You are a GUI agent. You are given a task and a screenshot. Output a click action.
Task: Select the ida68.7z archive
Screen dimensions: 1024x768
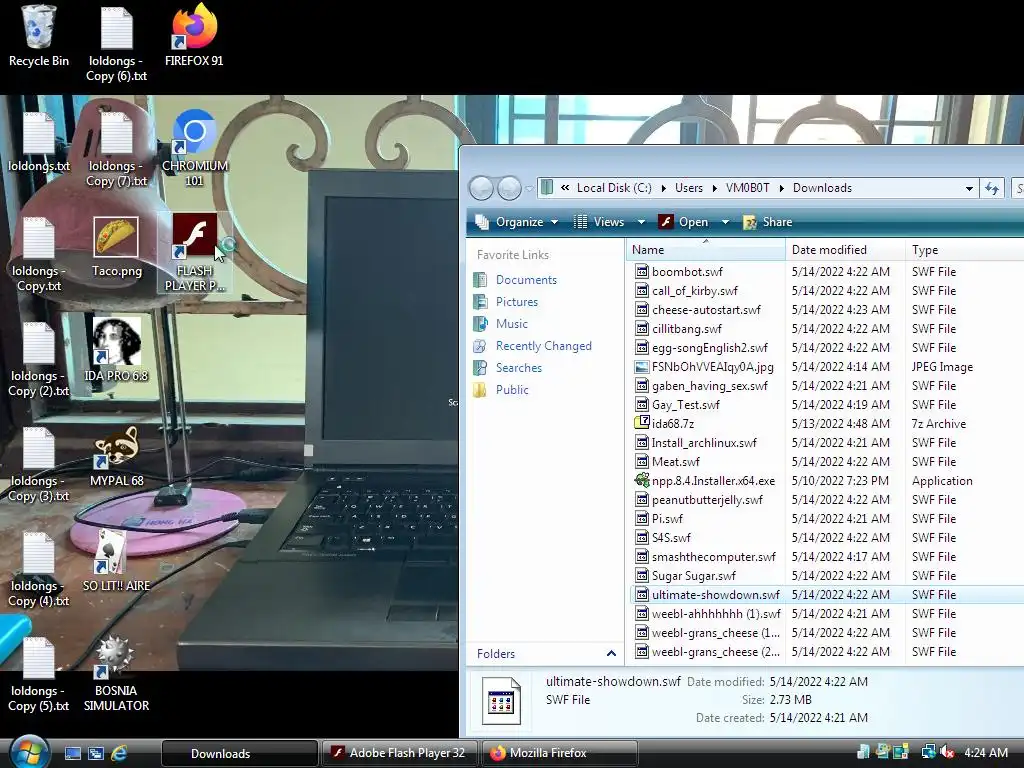point(664,424)
